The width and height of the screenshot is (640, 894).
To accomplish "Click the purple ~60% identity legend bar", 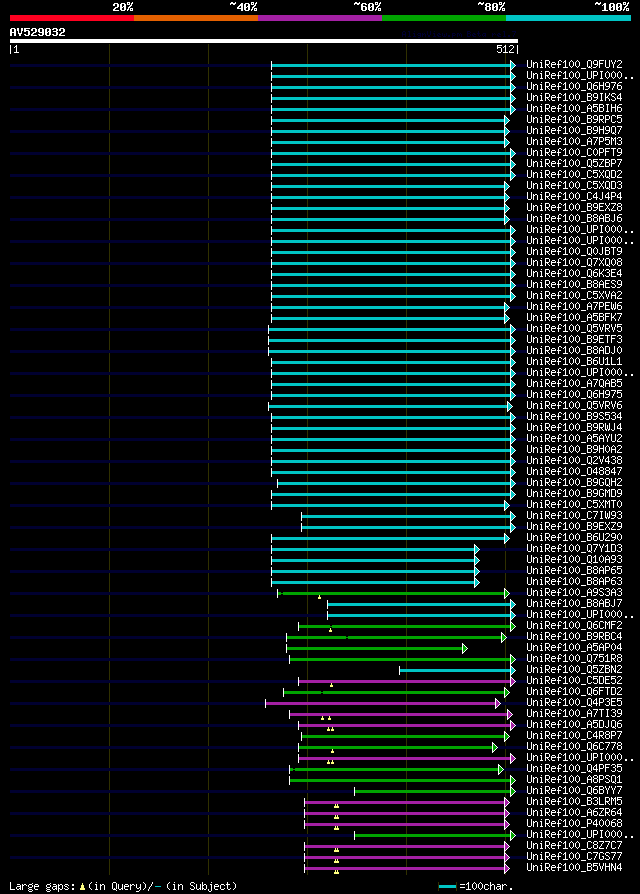I will 320,18.
